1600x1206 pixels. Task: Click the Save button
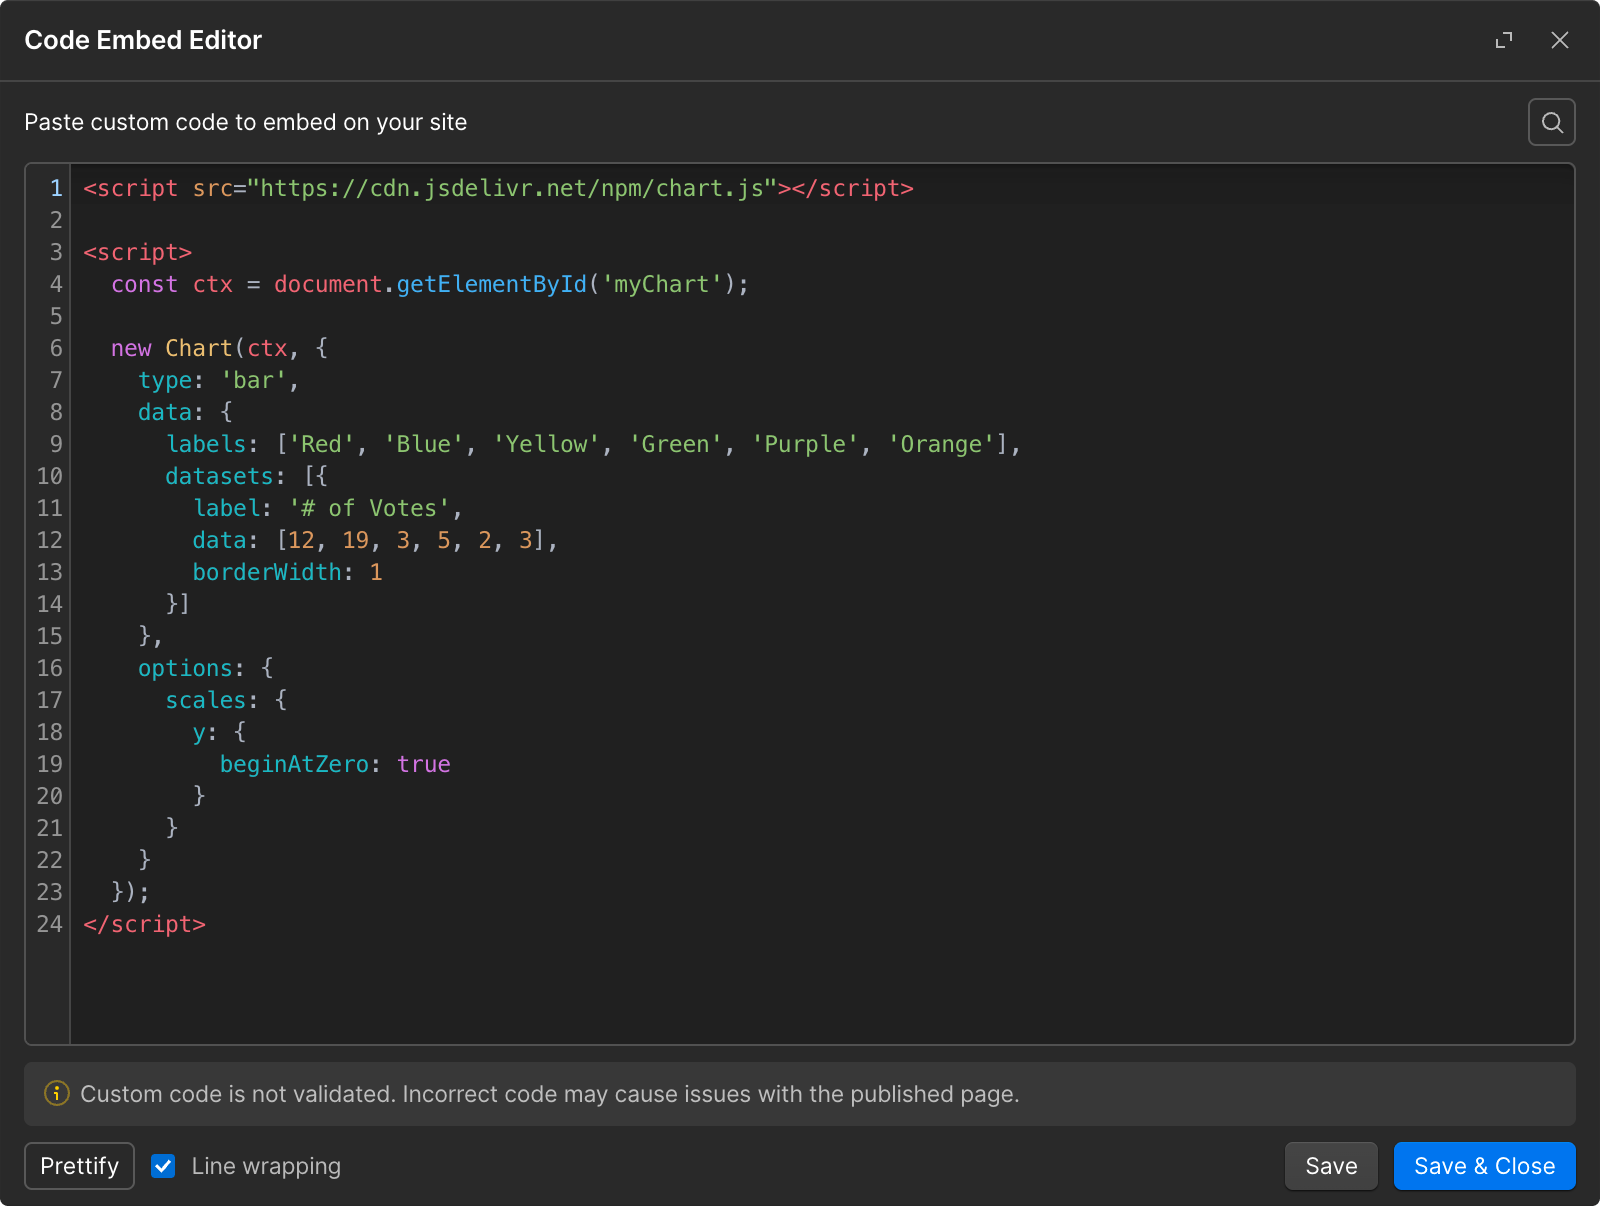[1331, 1166]
